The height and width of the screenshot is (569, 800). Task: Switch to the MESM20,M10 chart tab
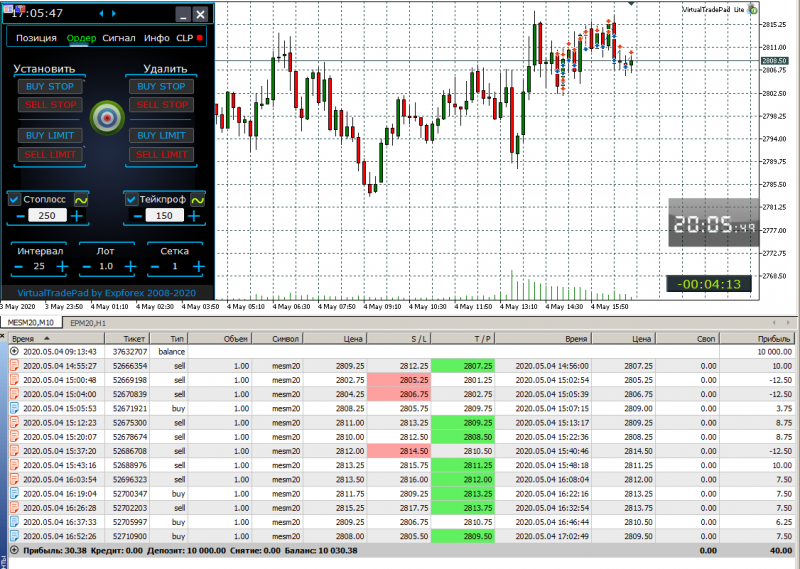pyautogui.click(x=31, y=323)
